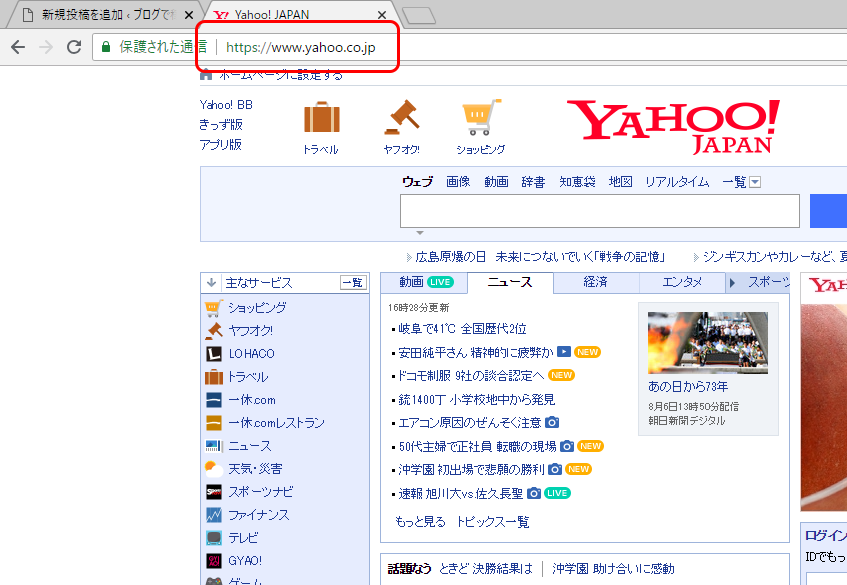Click video icon next to 安田純平さん headline

(563, 352)
